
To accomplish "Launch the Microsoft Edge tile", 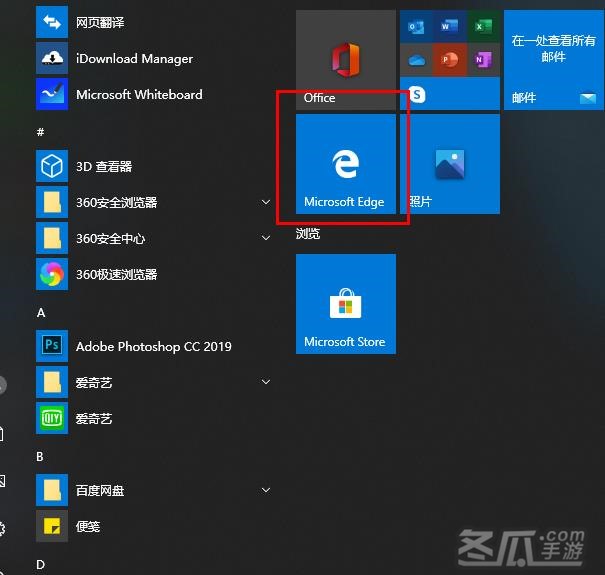I will (x=346, y=164).
